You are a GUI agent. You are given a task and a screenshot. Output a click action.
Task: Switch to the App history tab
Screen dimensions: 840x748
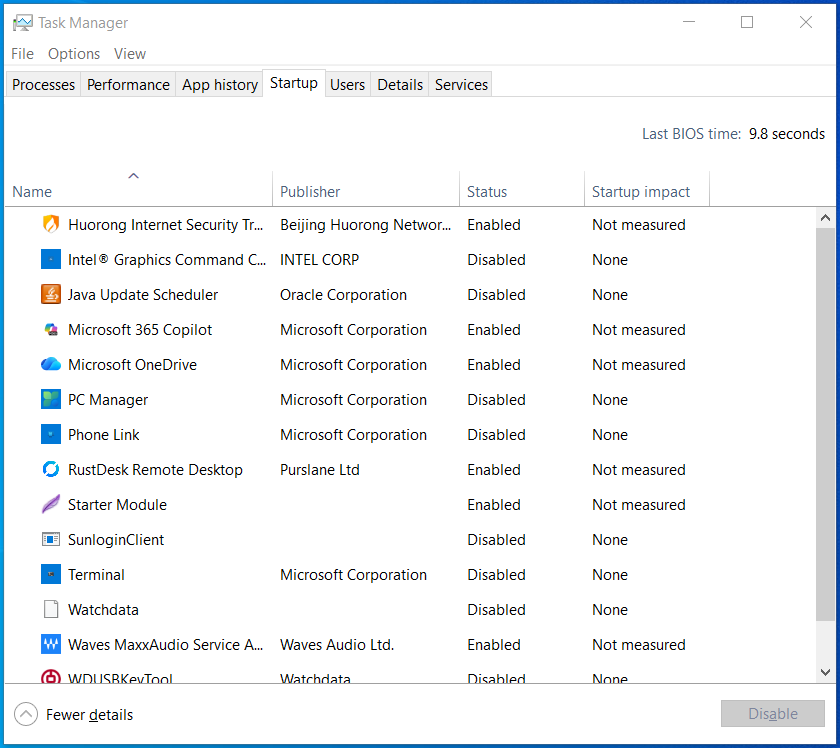point(220,85)
